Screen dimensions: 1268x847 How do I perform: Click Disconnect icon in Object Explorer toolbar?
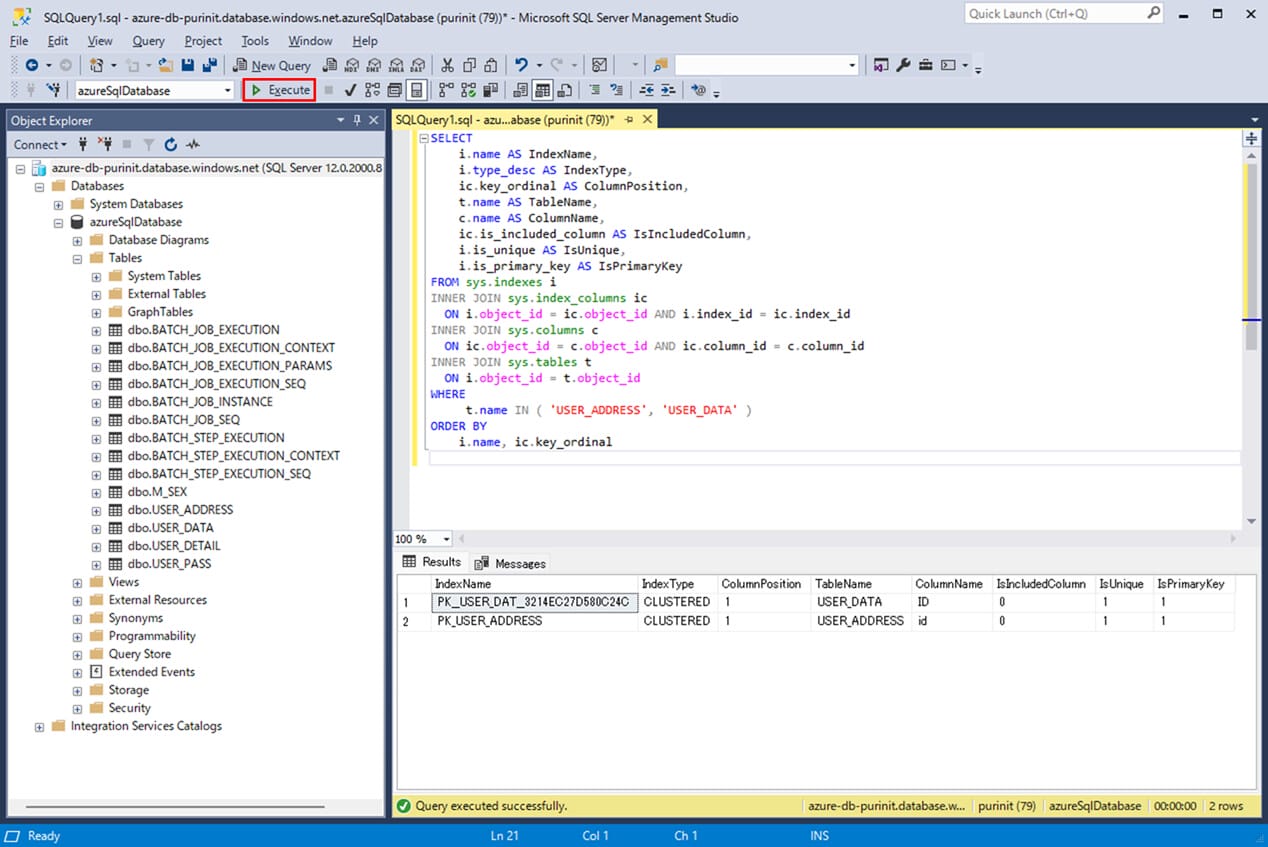[x=105, y=145]
